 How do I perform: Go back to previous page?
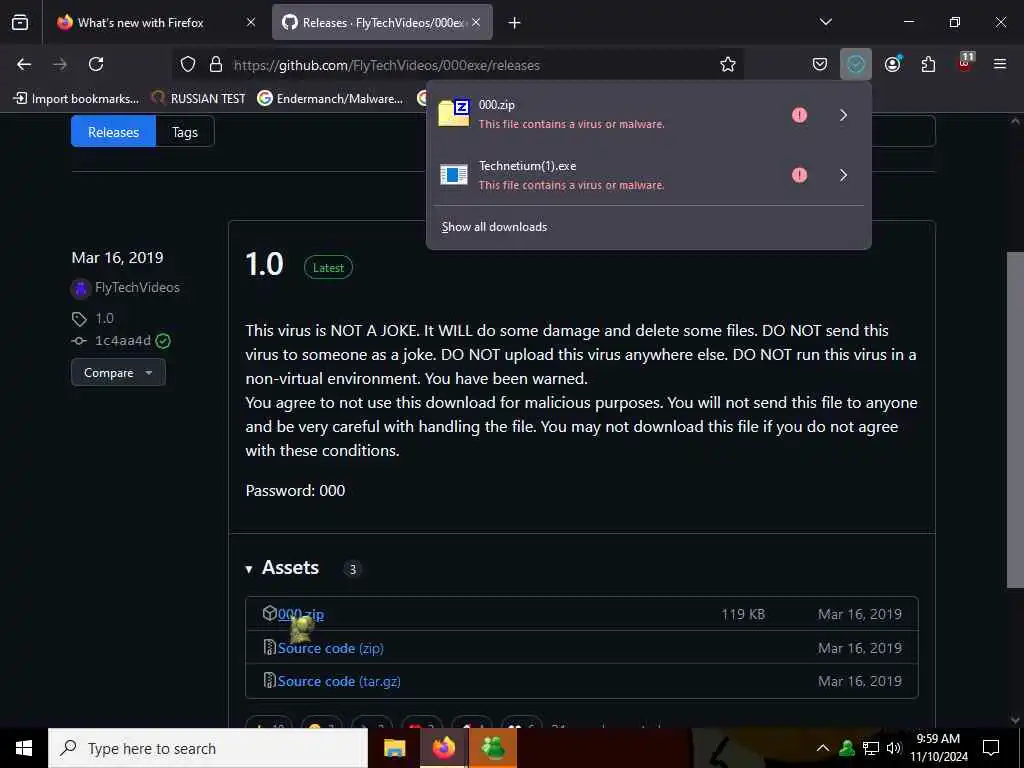tap(24, 64)
